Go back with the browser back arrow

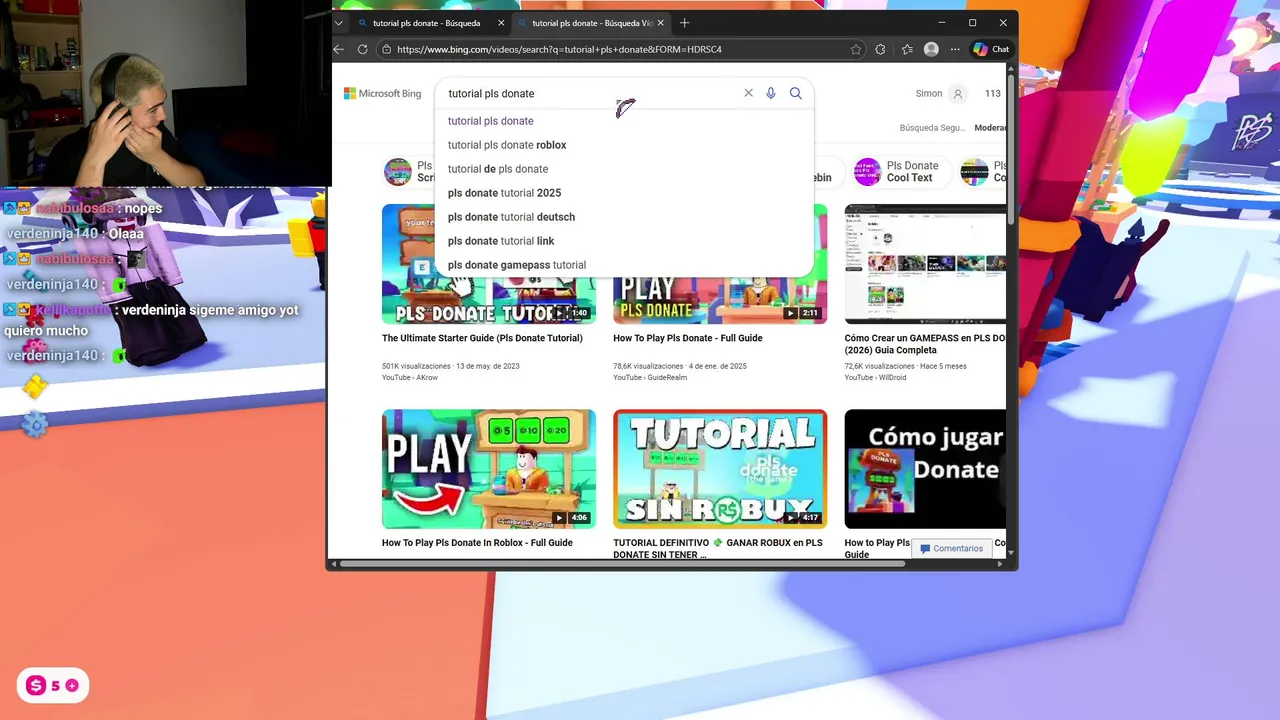tap(338, 49)
